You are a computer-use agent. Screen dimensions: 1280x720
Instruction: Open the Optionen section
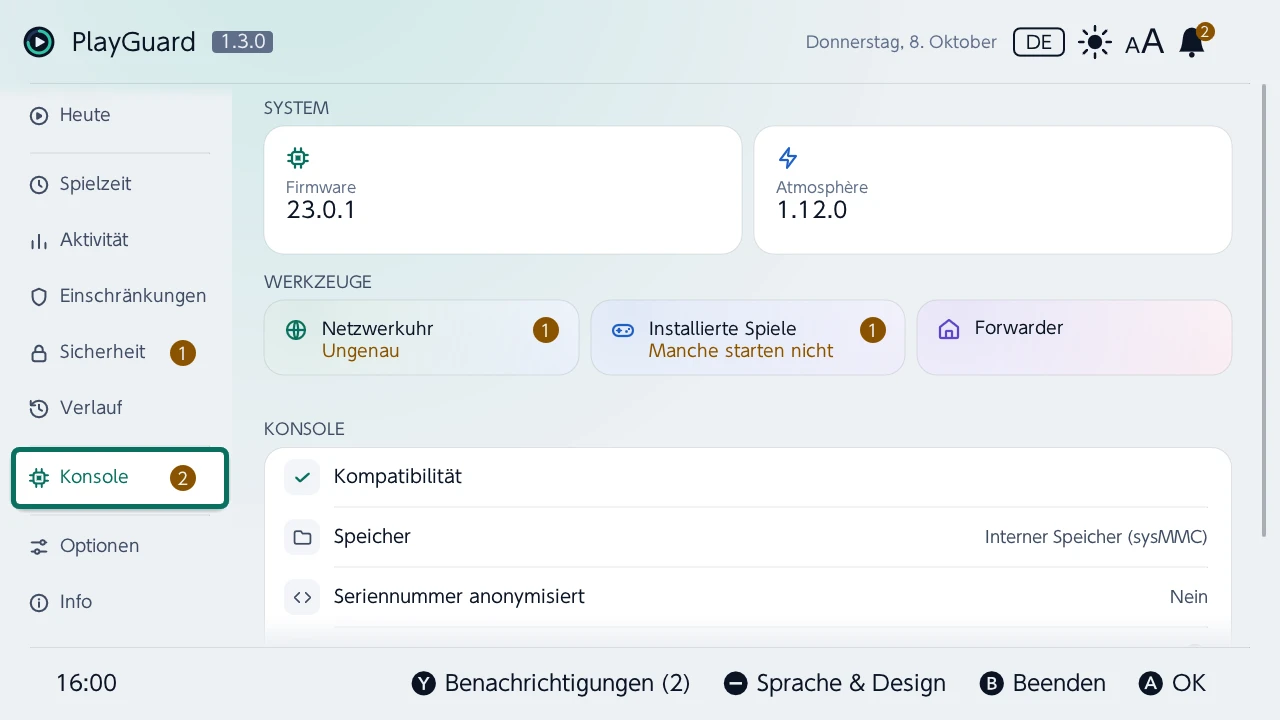(120, 546)
